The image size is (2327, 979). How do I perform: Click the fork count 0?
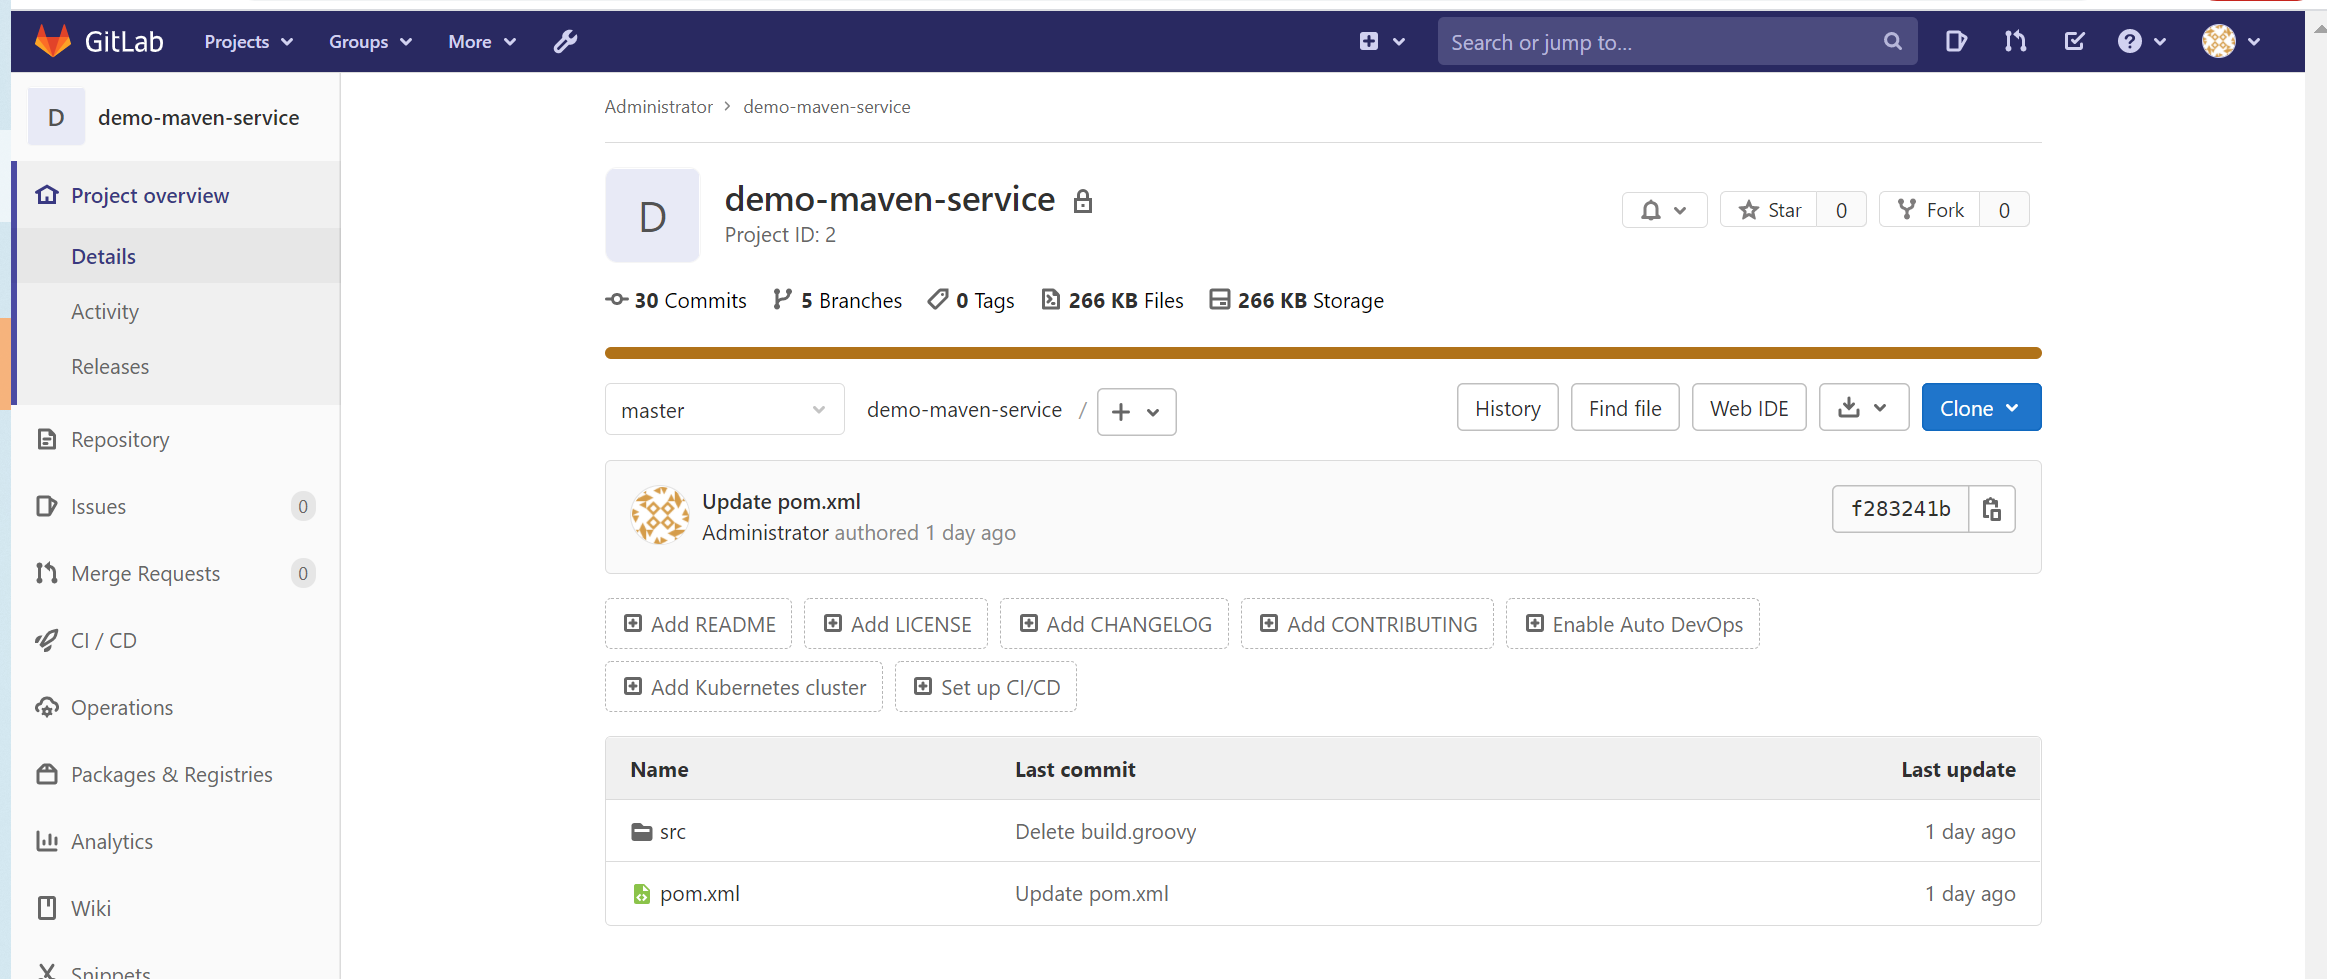tap(2004, 210)
